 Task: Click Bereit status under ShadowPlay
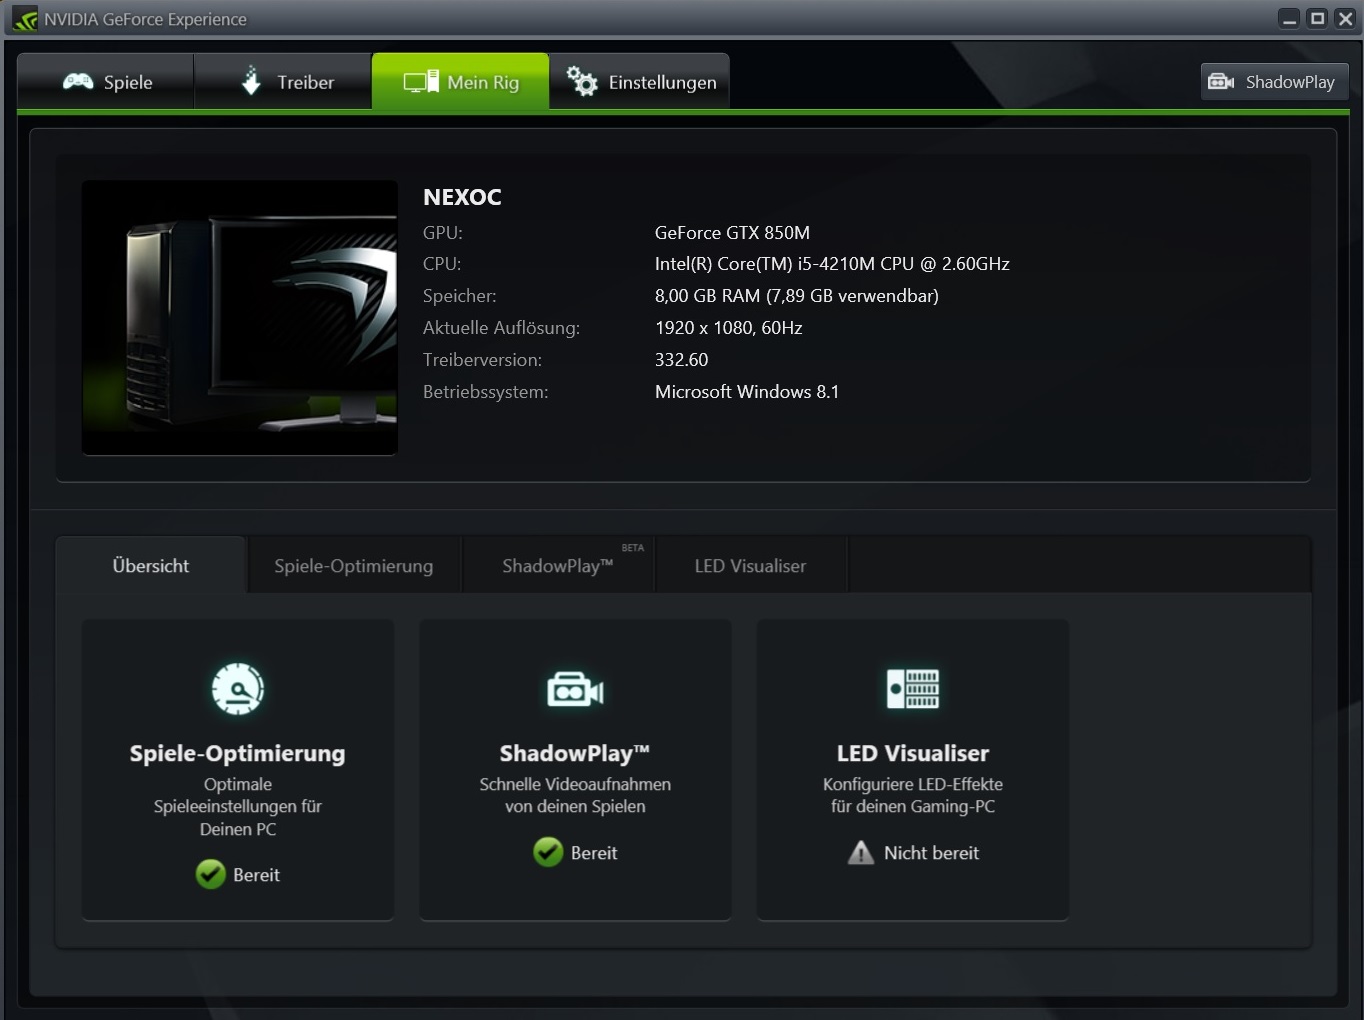(594, 853)
